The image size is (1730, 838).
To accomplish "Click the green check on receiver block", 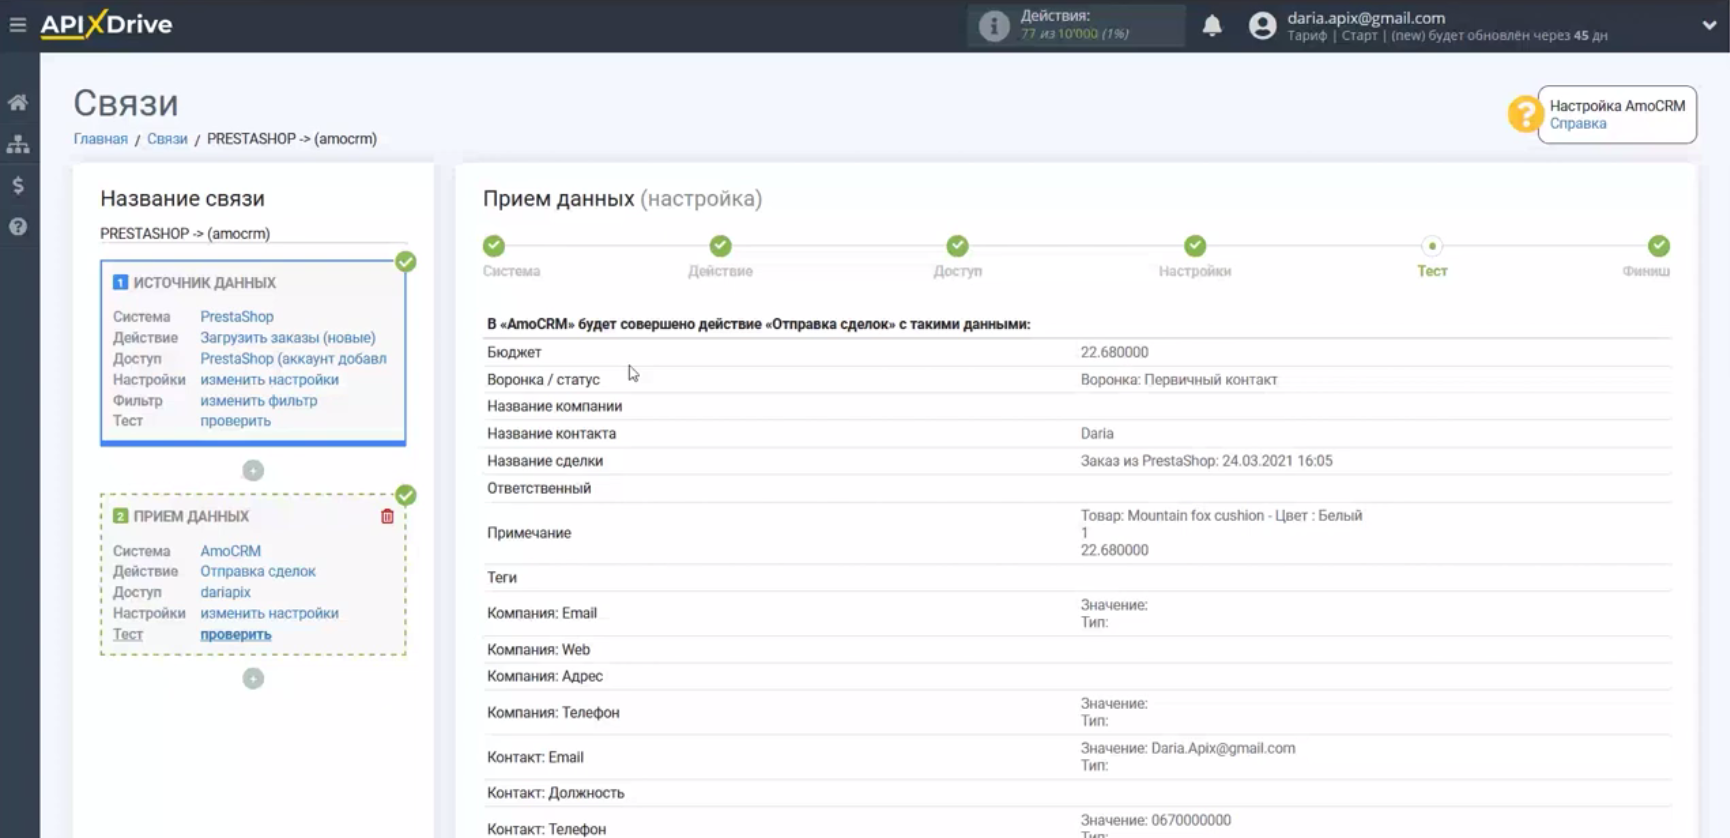I will pos(405,495).
